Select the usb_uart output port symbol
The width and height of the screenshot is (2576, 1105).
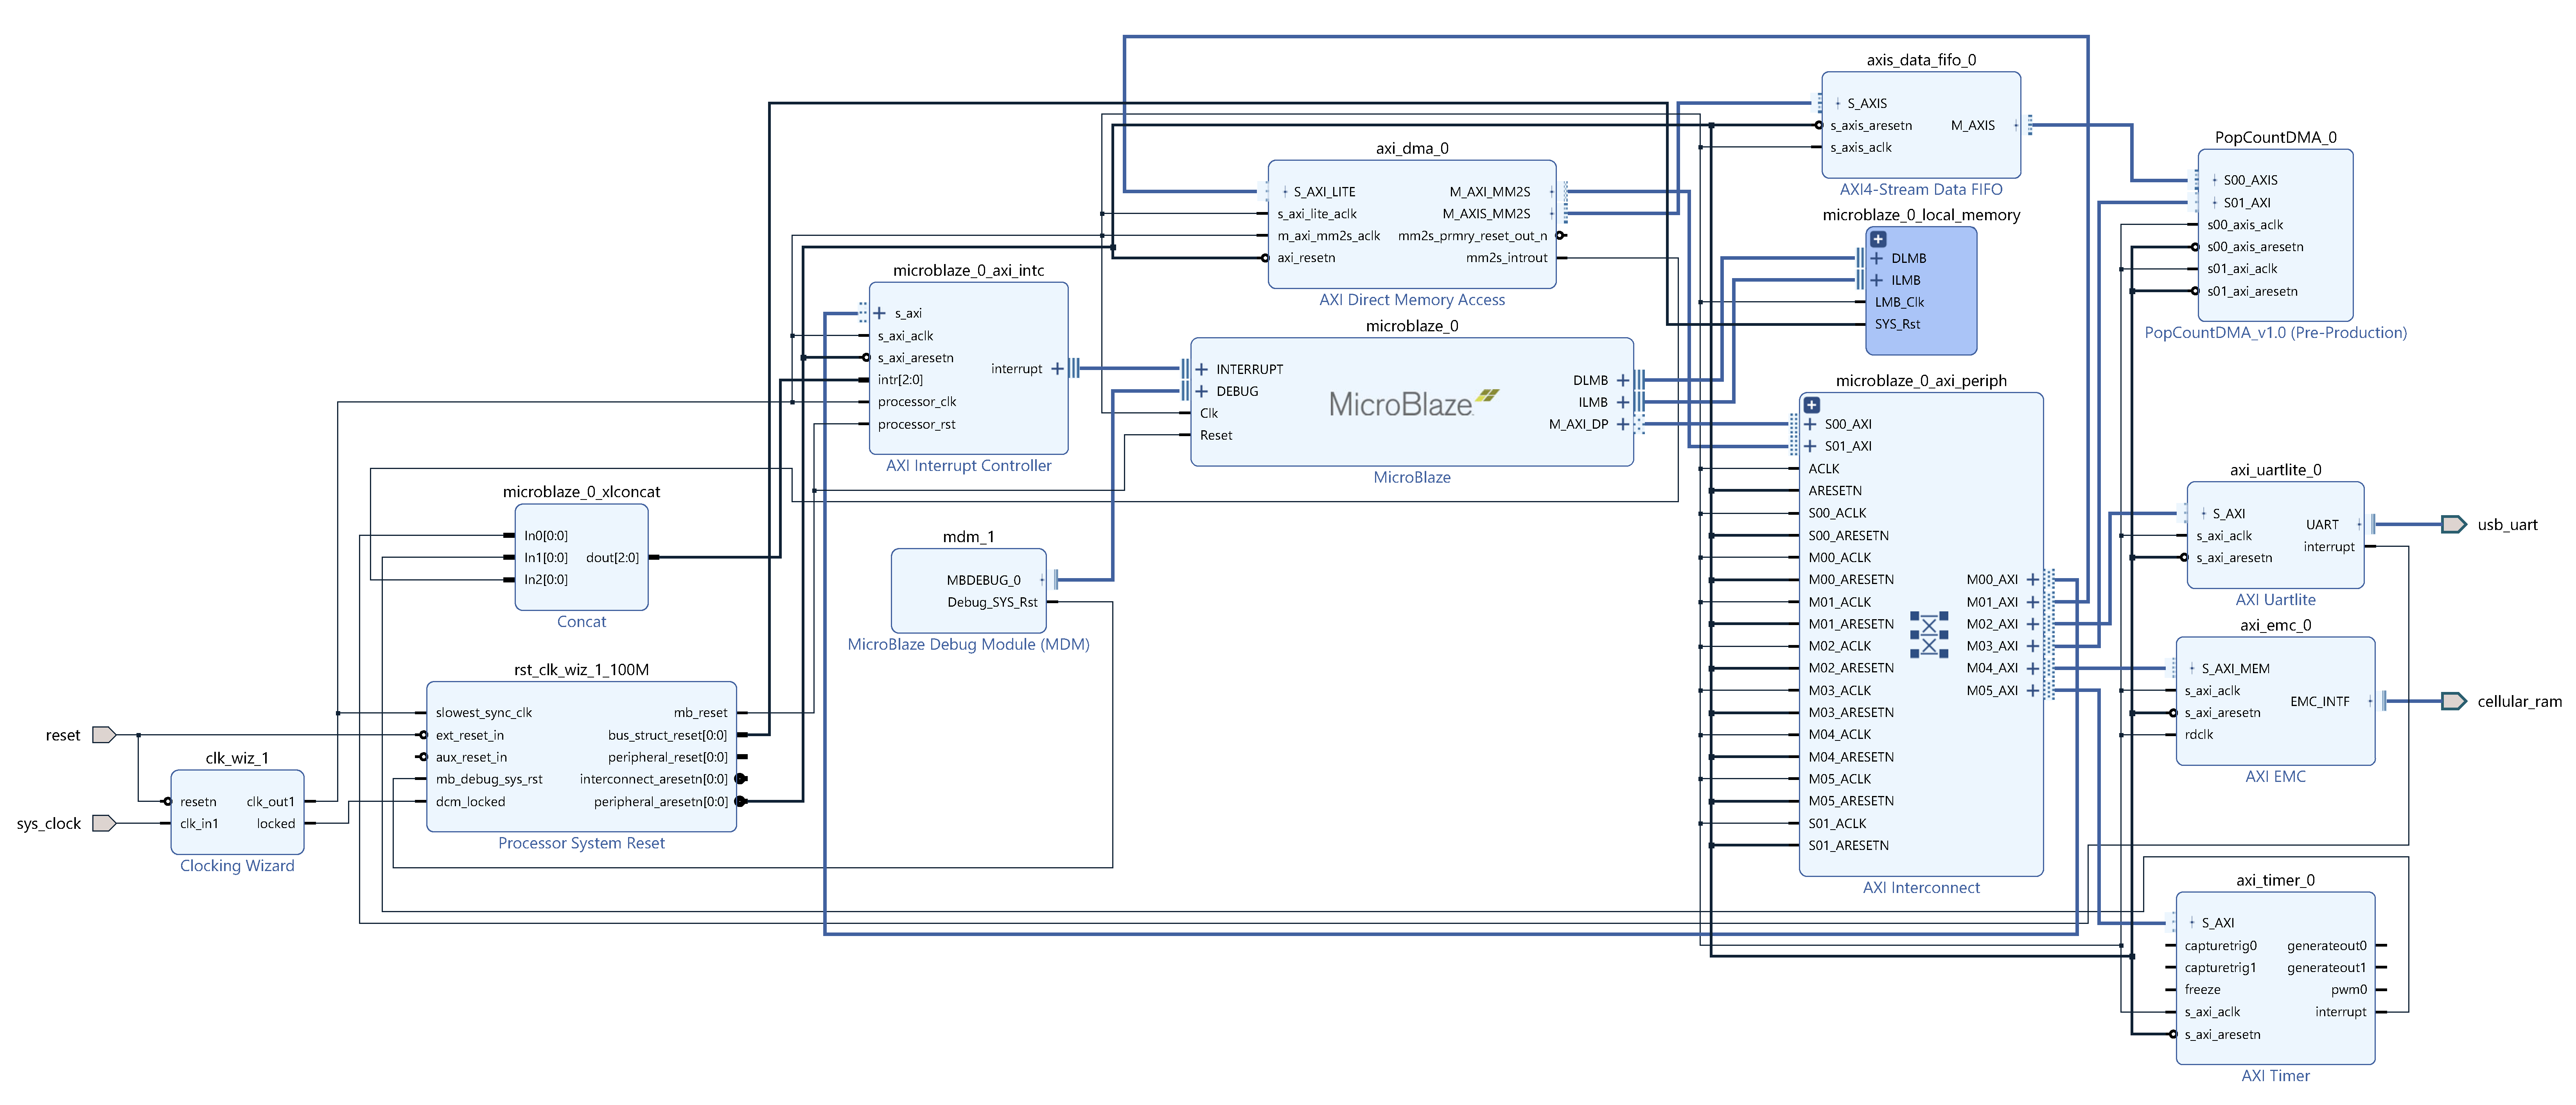pyautogui.click(x=2453, y=524)
